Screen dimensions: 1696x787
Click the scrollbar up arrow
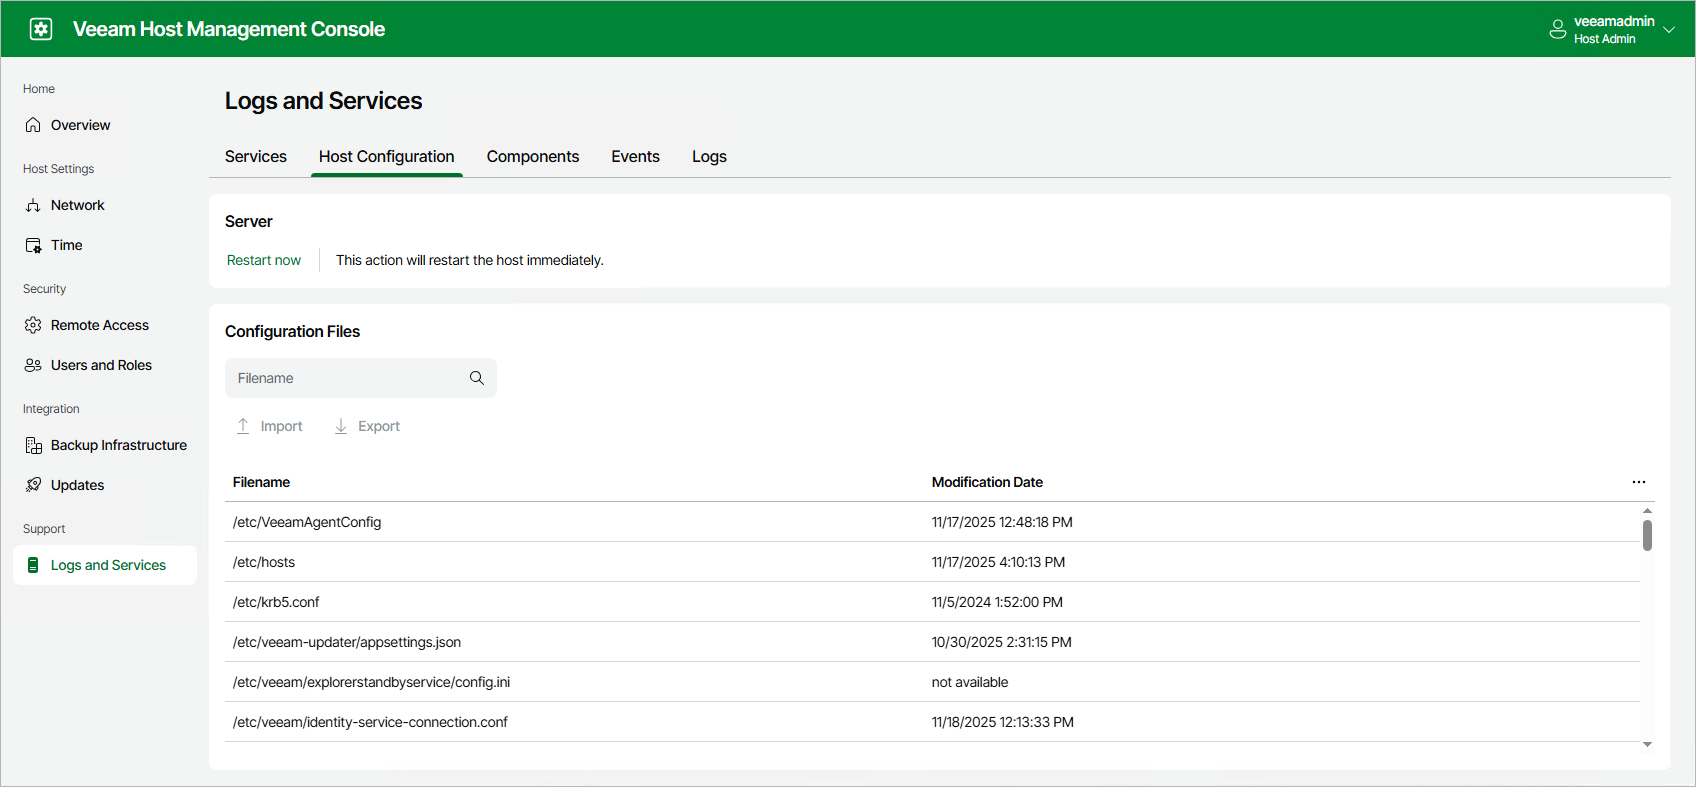(1647, 511)
